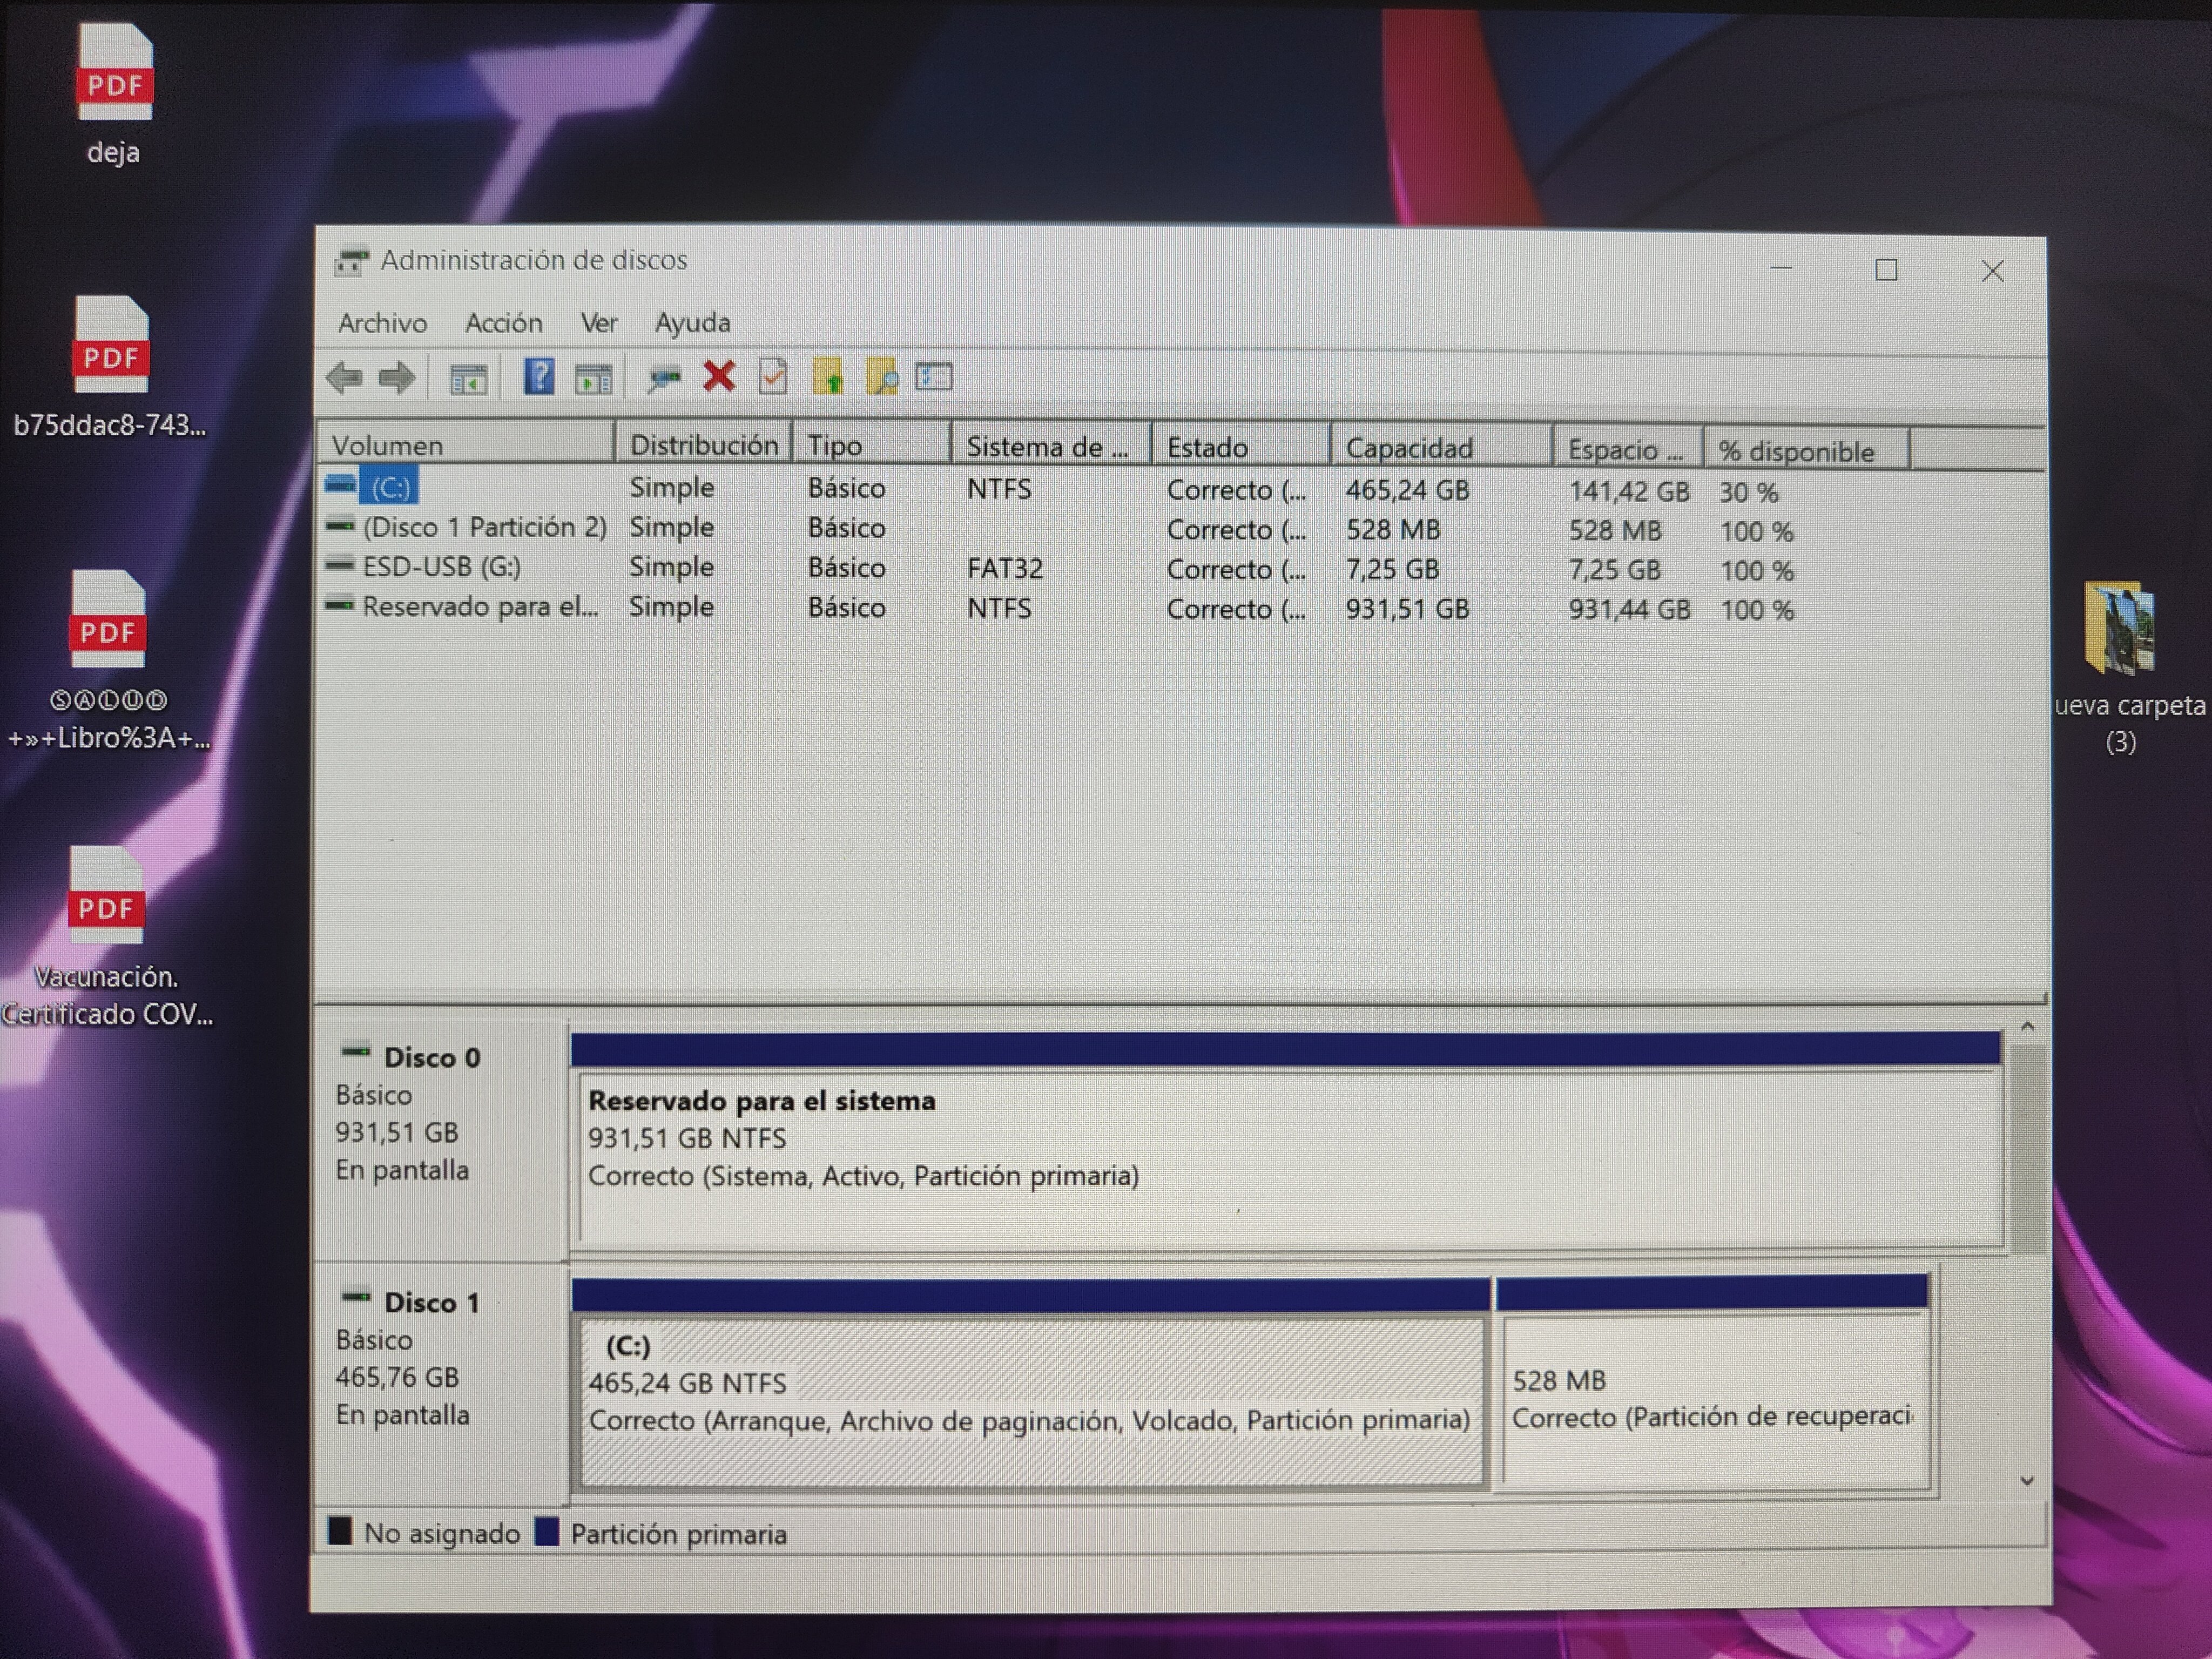
Task: Click drive icon beside Reservado para el...
Action: [x=340, y=604]
